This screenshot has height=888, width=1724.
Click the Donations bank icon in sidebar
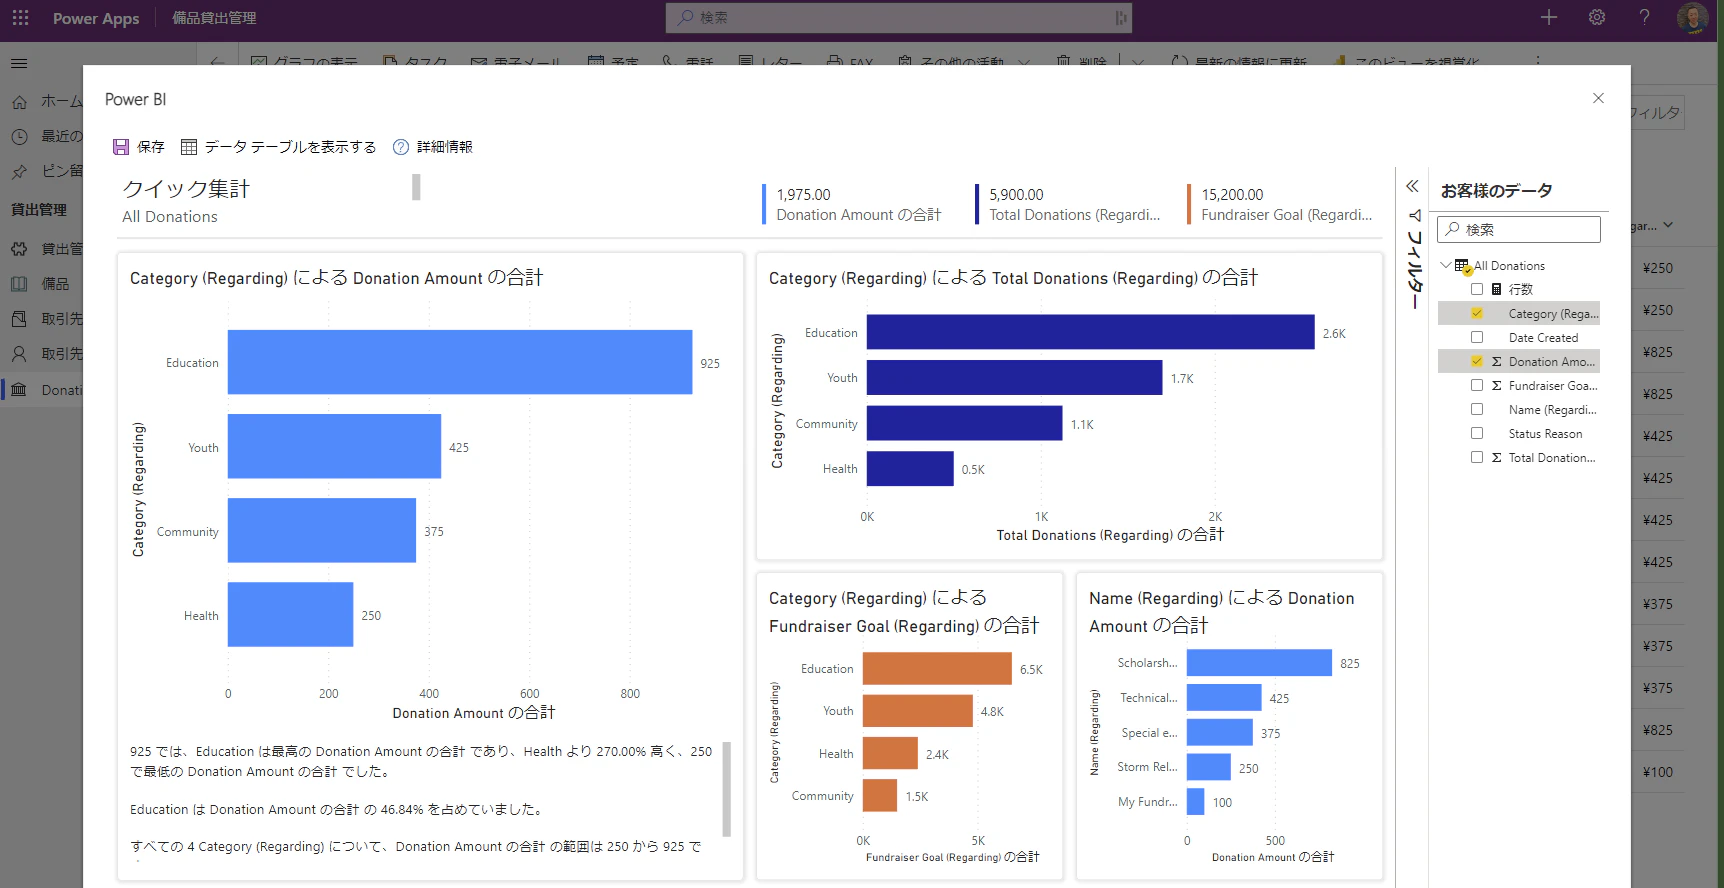point(19,390)
